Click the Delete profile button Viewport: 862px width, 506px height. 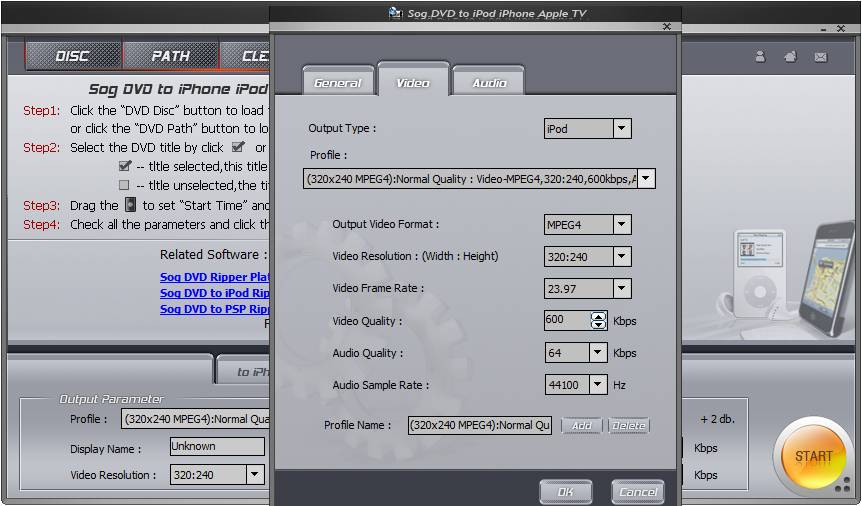click(629, 426)
